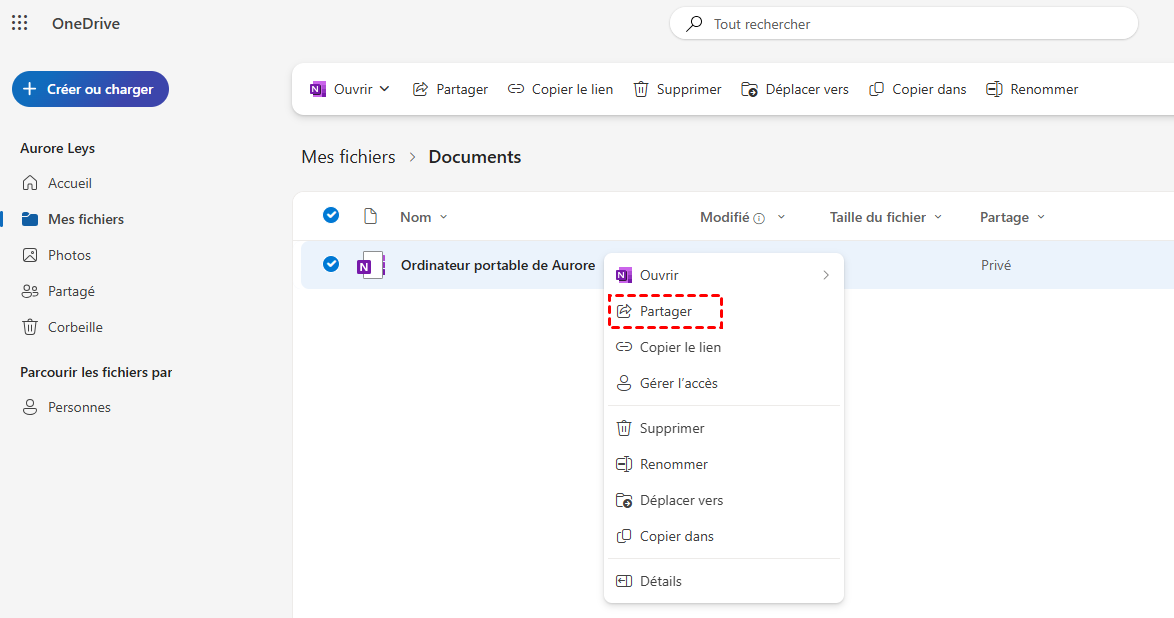Navigate to Mes fichiers breadcrumb link

348,157
